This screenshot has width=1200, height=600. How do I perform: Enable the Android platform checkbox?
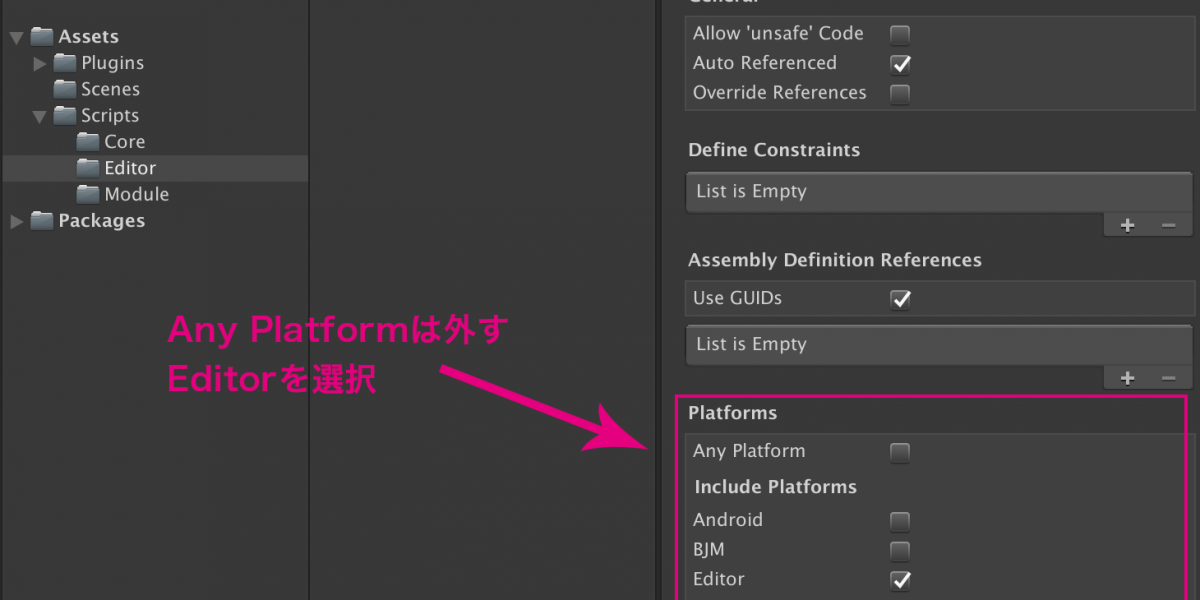pyautogui.click(x=900, y=521)
